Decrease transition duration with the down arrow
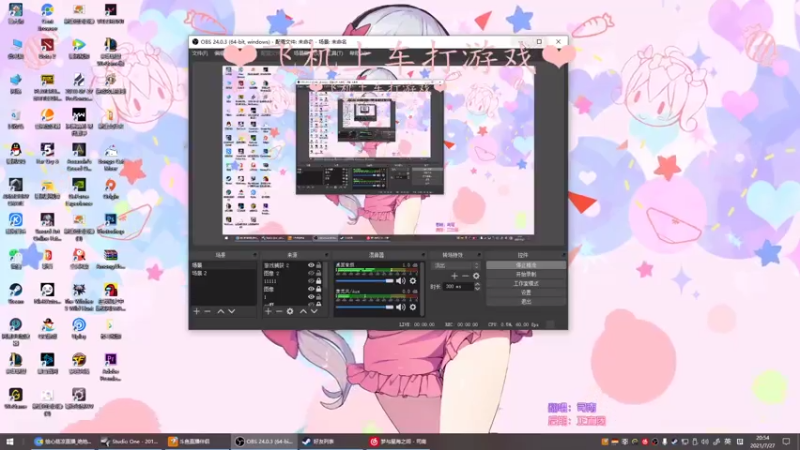800x450 pixels. pyautogui.click(x=477, y=289)
